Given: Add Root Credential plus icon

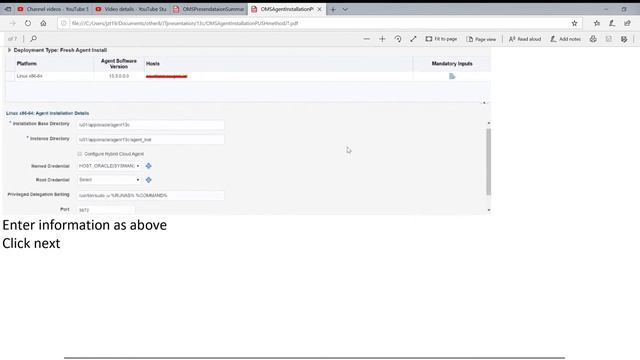Looking at the screenshot, I should click(149, 180).
